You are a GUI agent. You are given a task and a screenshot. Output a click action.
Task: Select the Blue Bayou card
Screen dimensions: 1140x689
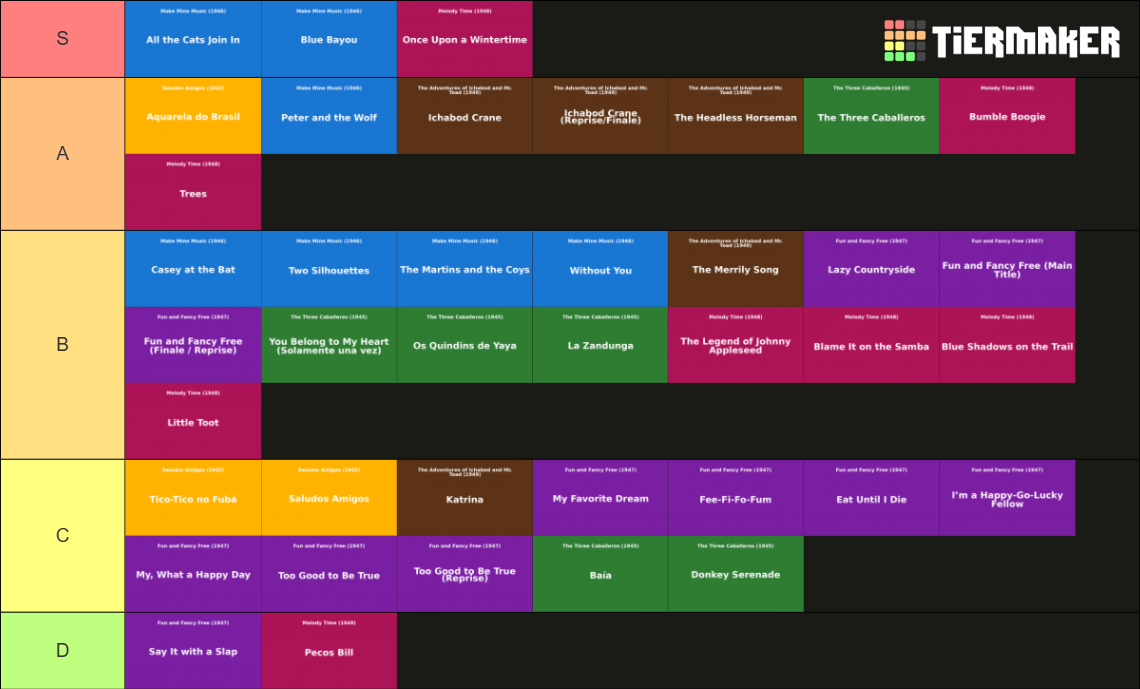329,39
